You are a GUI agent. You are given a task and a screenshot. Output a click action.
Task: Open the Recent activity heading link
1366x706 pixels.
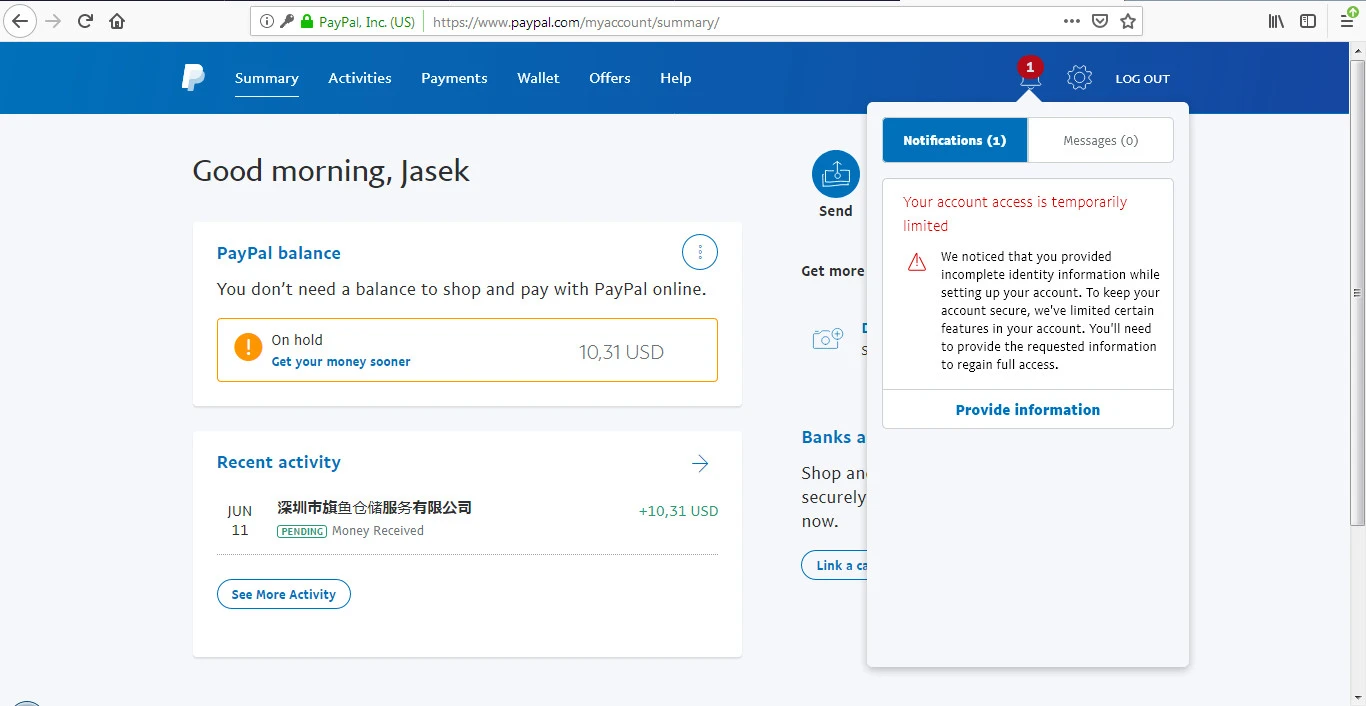[x=279, y=462]
